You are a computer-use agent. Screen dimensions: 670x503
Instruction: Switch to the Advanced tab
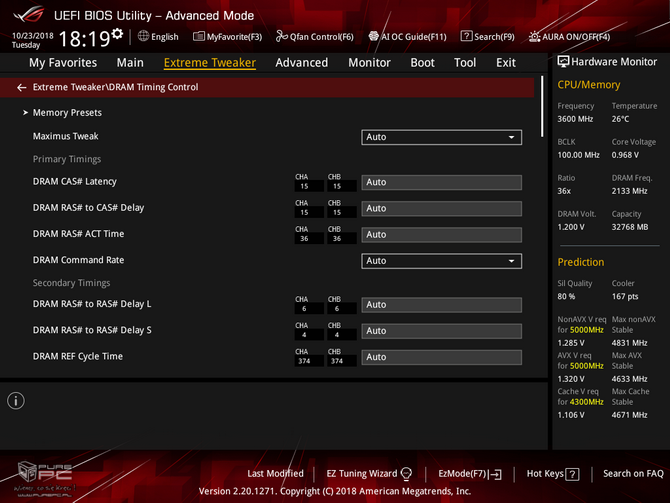click(x=302, y=63)
